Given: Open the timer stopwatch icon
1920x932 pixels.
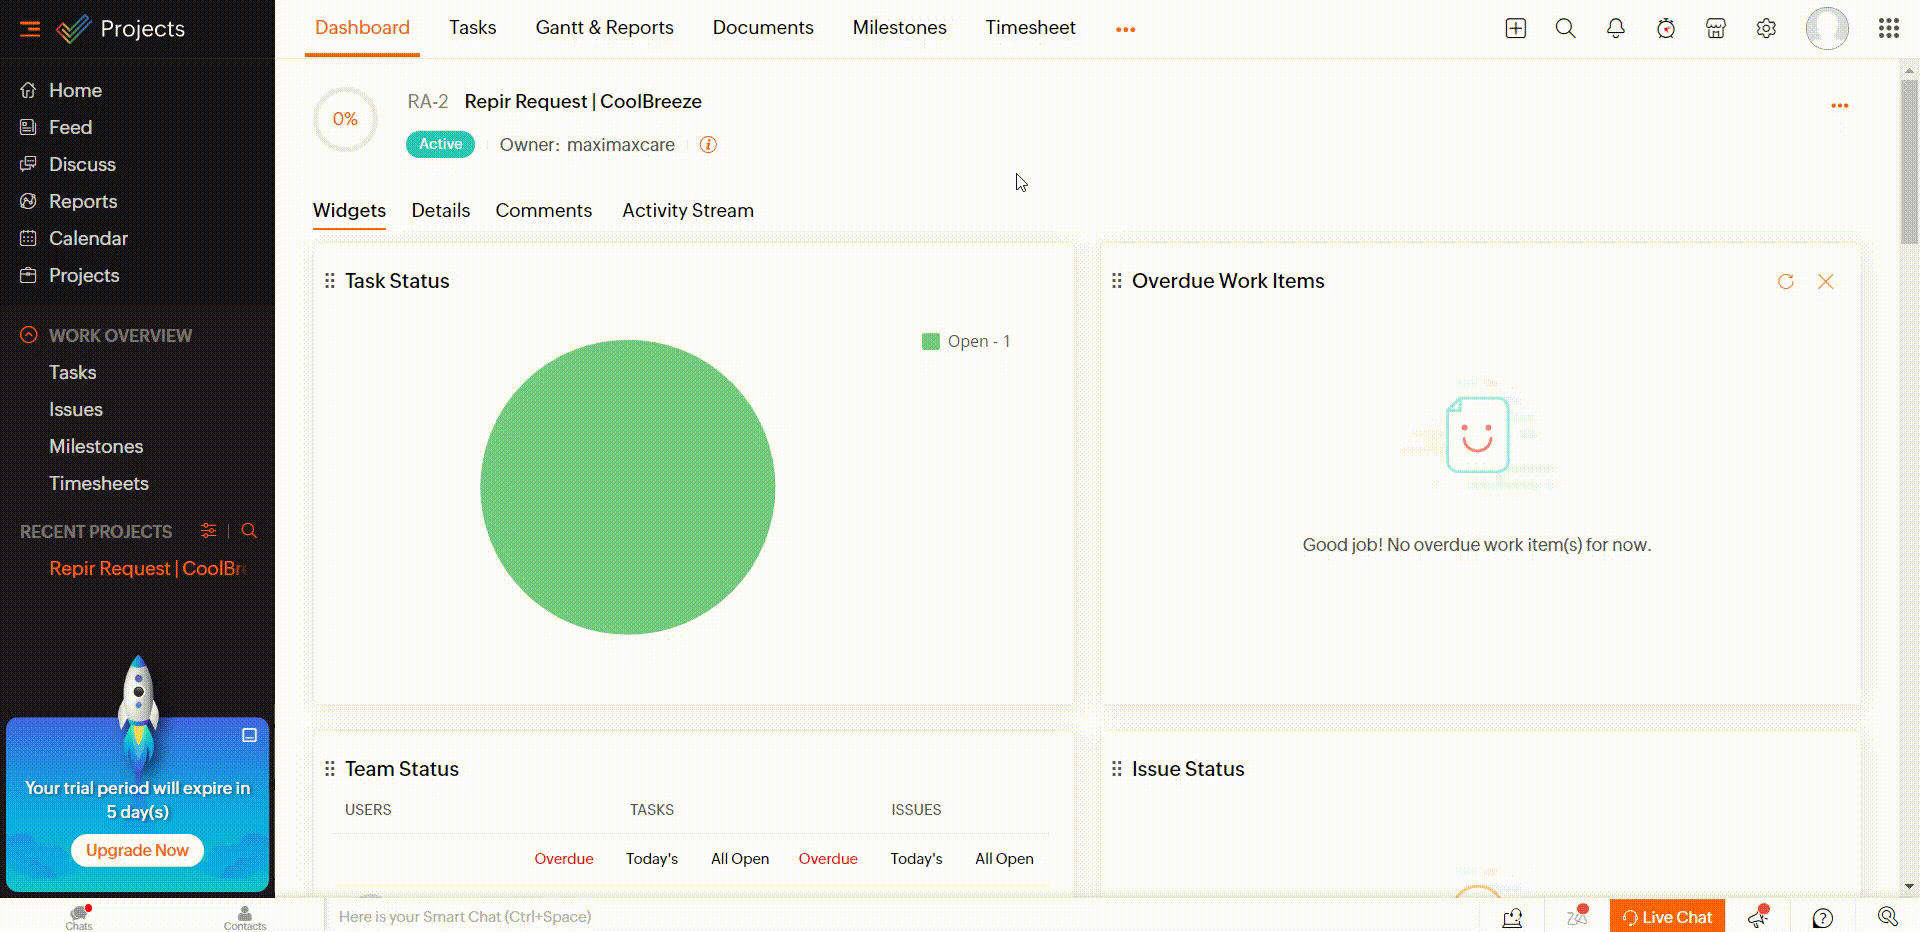Looking at the screenshot, I should (1665, 29).
